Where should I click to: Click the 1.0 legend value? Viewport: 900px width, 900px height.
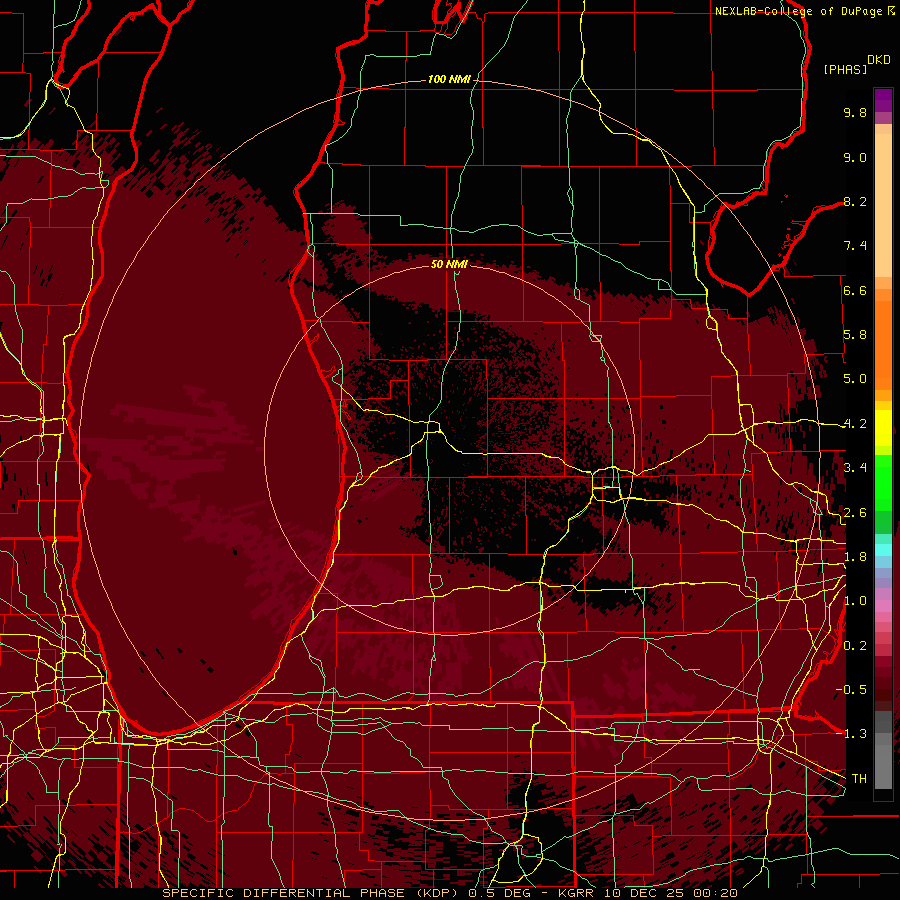tap(855, 601)
